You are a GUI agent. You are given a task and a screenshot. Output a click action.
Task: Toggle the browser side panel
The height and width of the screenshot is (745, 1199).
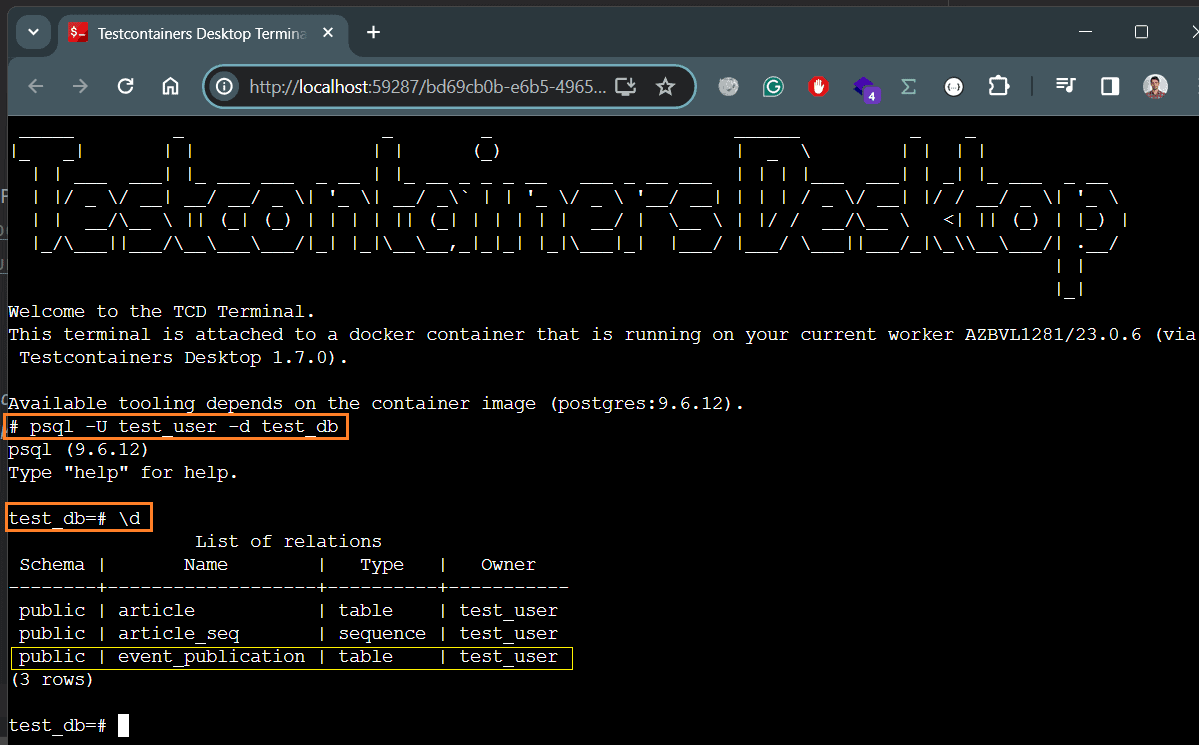click(1110, 86)
